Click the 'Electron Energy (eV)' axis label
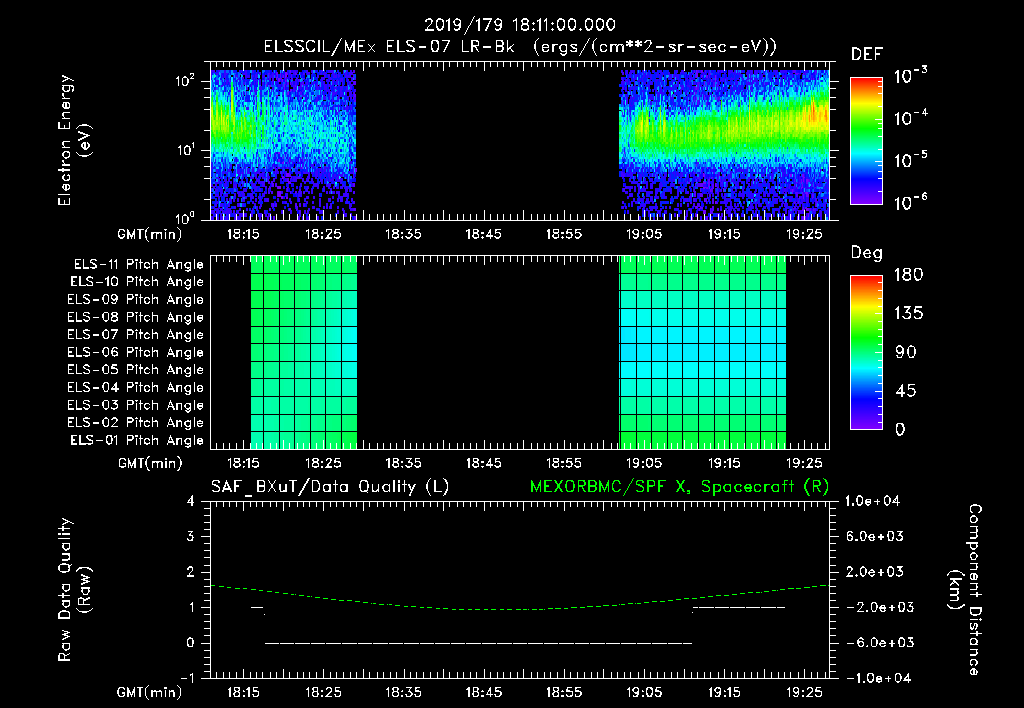This screenshot has width=1024, height=708. (74, 140)
